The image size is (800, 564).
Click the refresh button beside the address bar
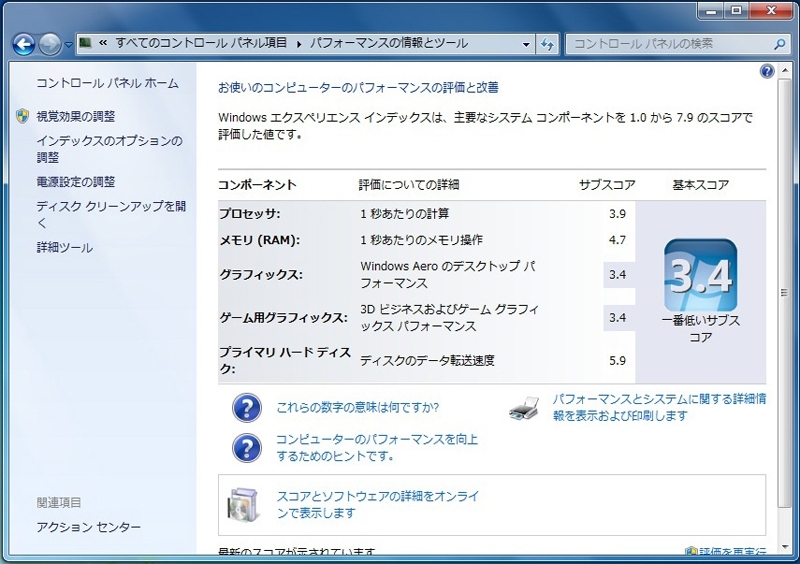click(548, 44)
